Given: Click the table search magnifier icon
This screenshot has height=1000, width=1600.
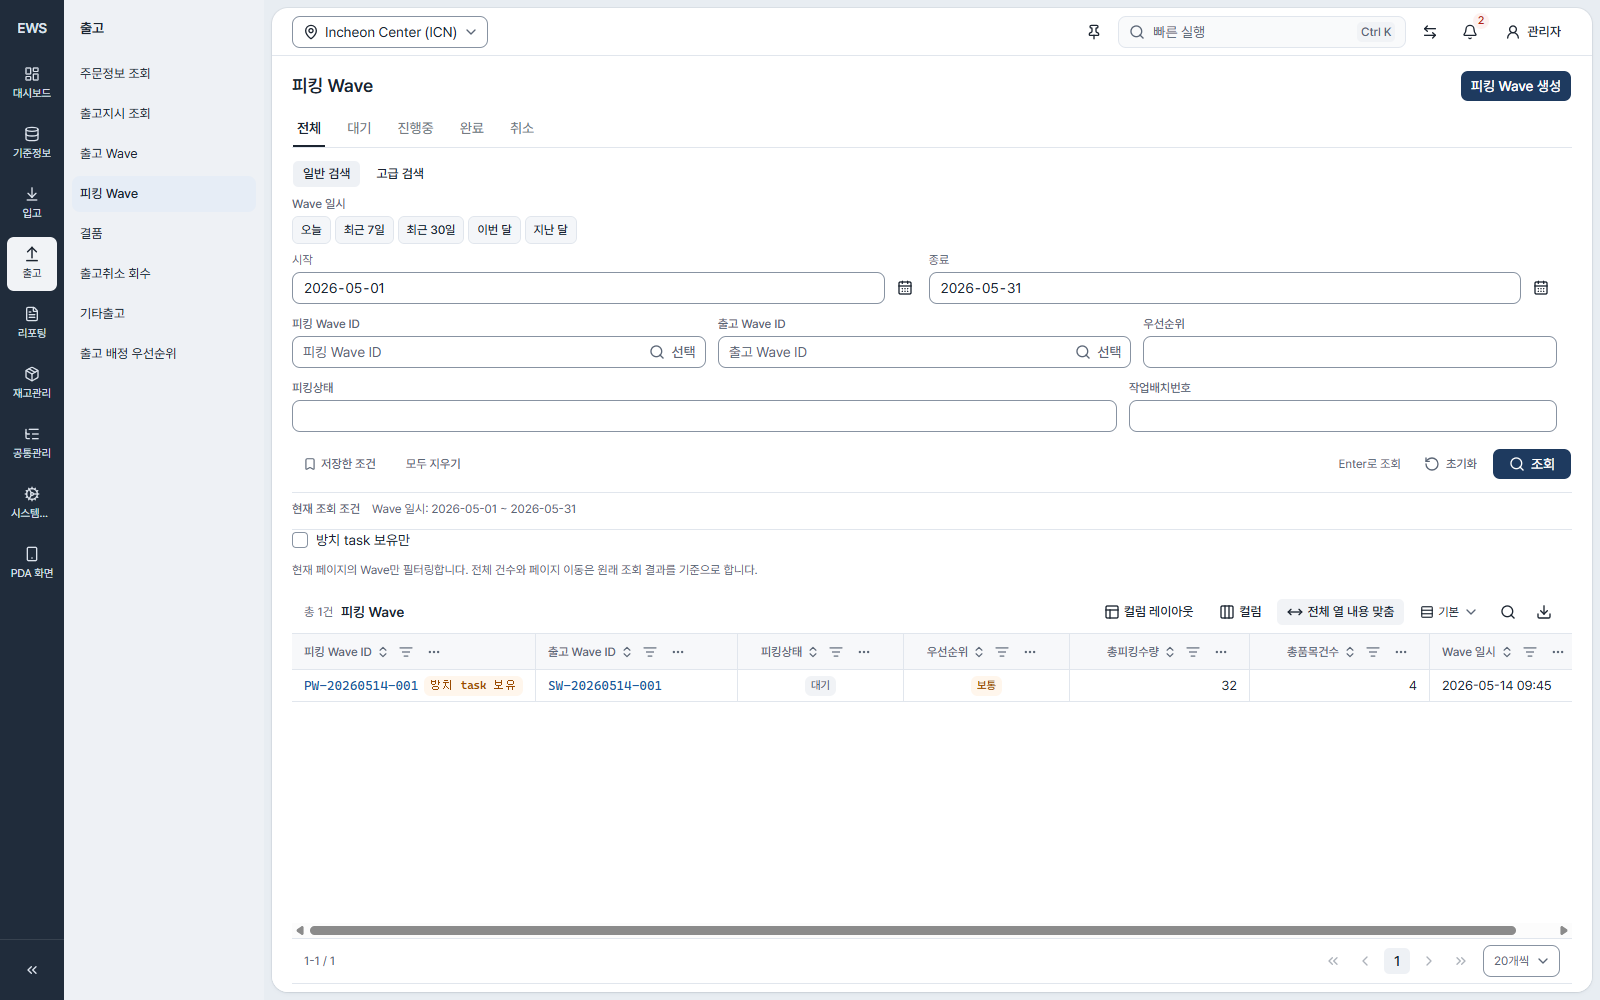Looking at the screenshot, I should 1508,612.
